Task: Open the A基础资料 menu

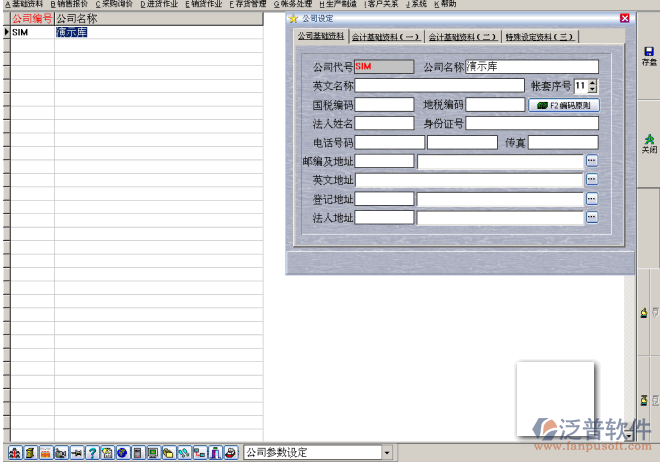Action: point(24,4)
